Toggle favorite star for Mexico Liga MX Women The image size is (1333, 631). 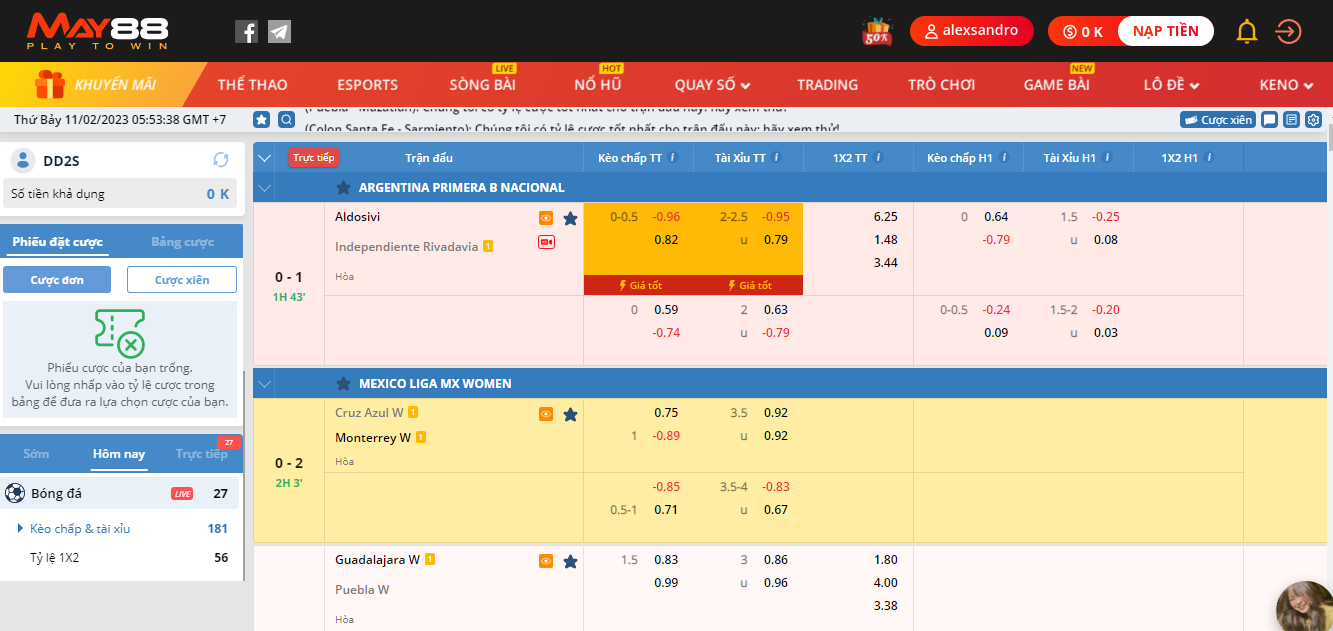point(343,384)
